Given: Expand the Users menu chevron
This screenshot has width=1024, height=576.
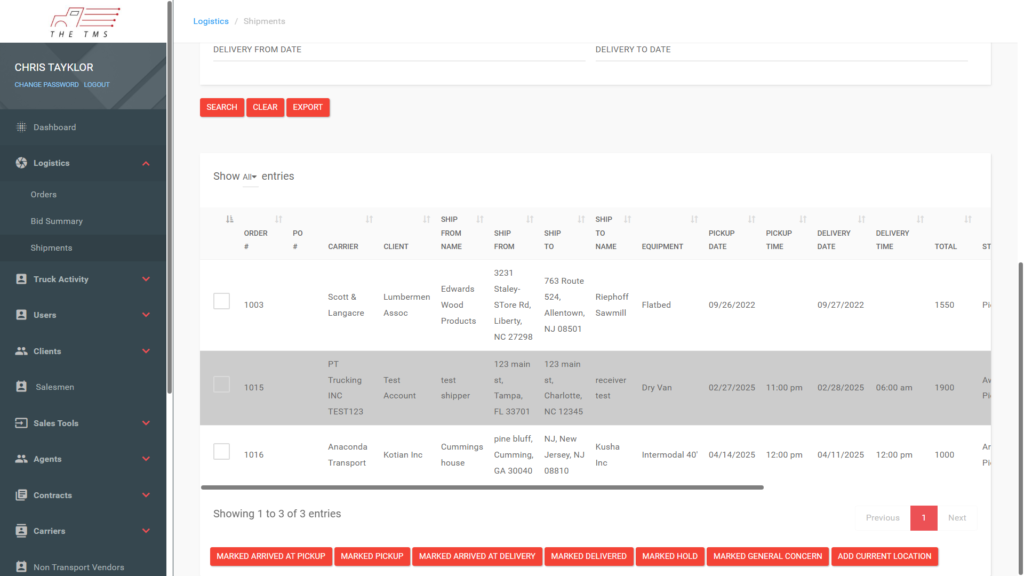Looking at the screenshot, I should (x=146, y=315).
